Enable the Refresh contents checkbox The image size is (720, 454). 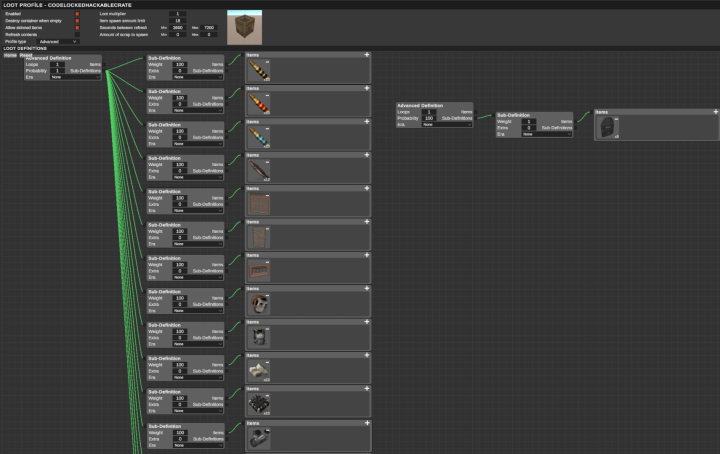tap(77, 34)
